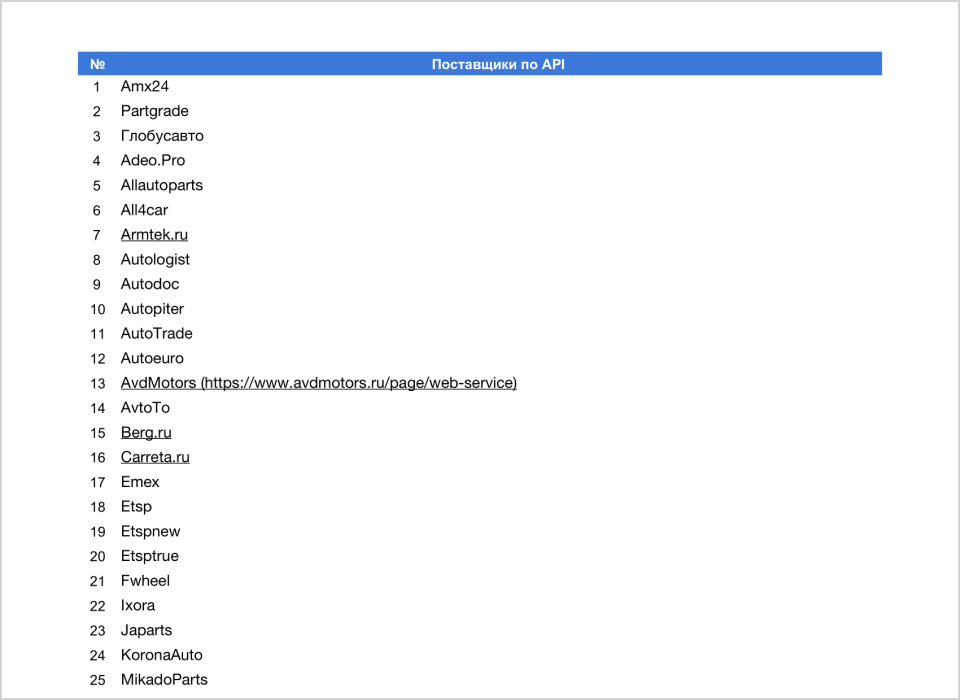The image size is (960, 700).
Task: Click the Japarts entry
Action: click(146, 630)
